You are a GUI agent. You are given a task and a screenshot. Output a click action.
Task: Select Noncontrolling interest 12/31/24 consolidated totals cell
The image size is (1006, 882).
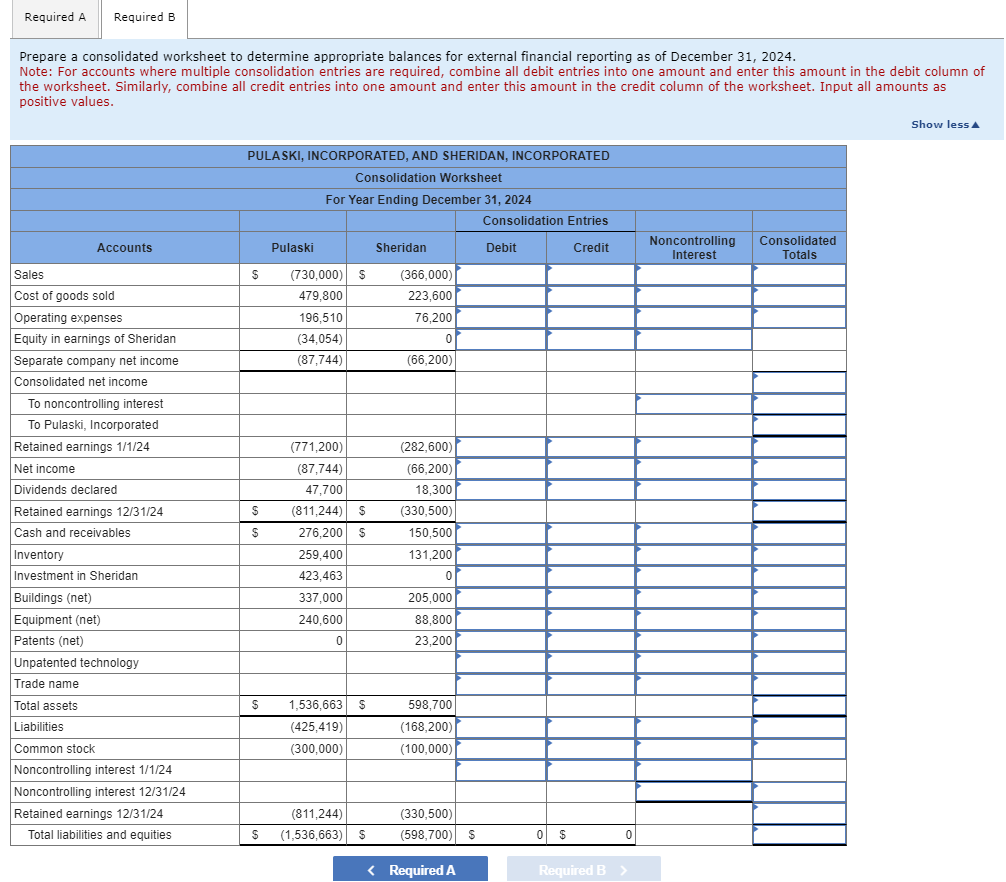pos(799,792)
